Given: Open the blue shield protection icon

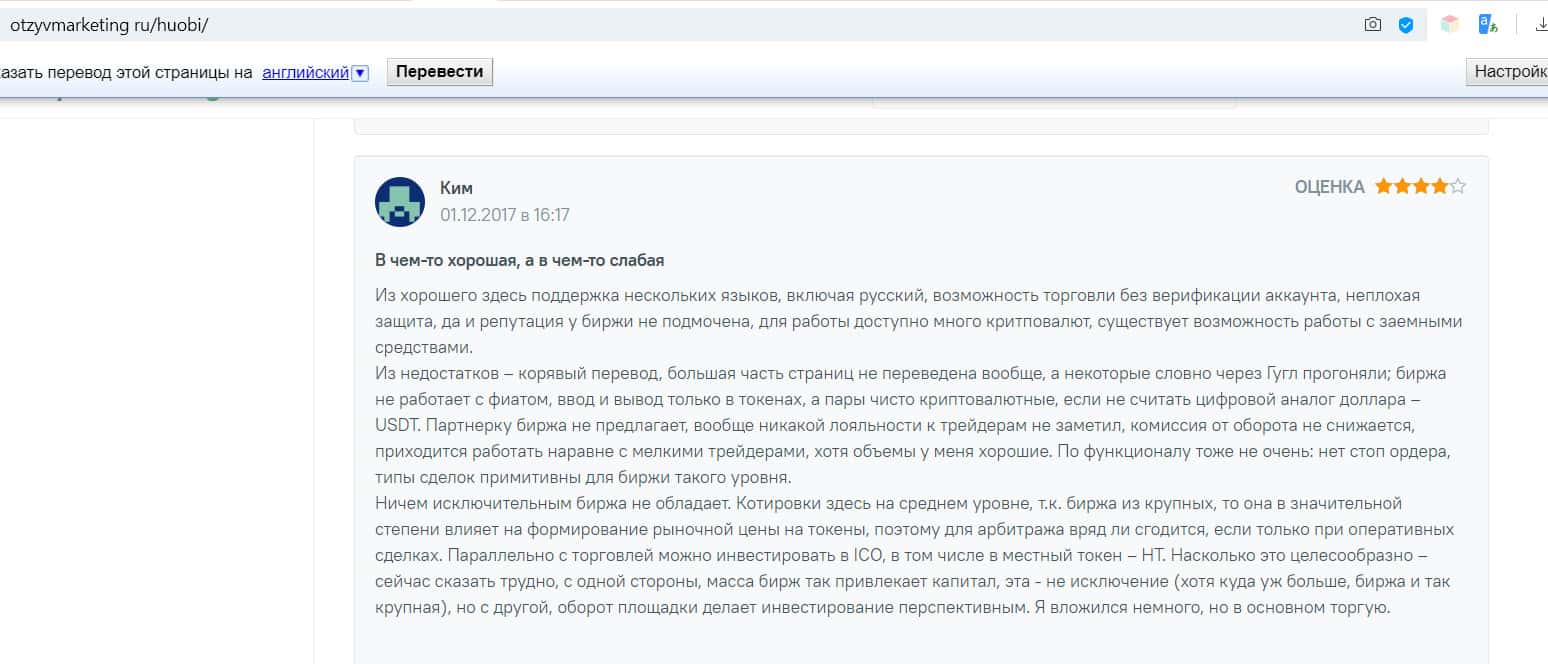Looking at the screenshot, I should coord(1405,25).
